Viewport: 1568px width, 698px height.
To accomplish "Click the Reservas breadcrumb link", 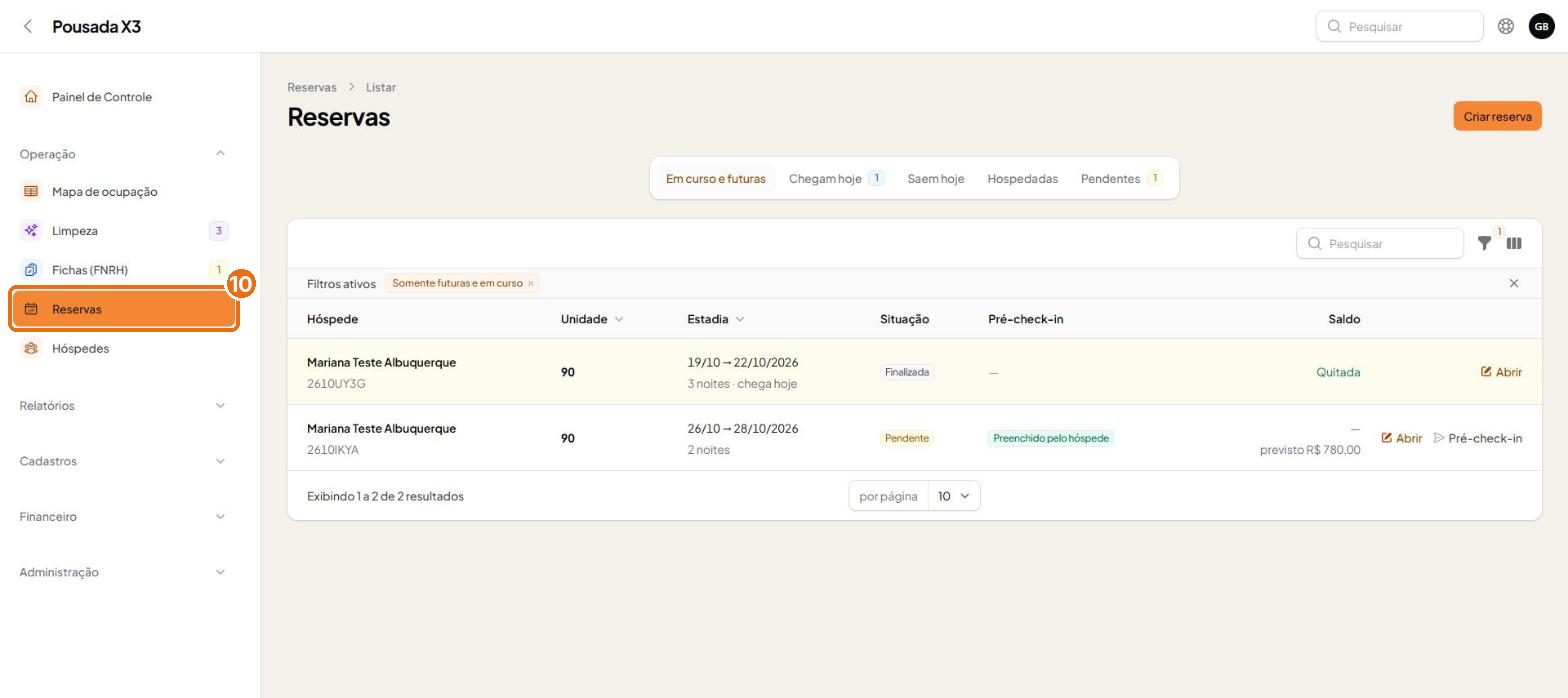I will tap(312, 88).
